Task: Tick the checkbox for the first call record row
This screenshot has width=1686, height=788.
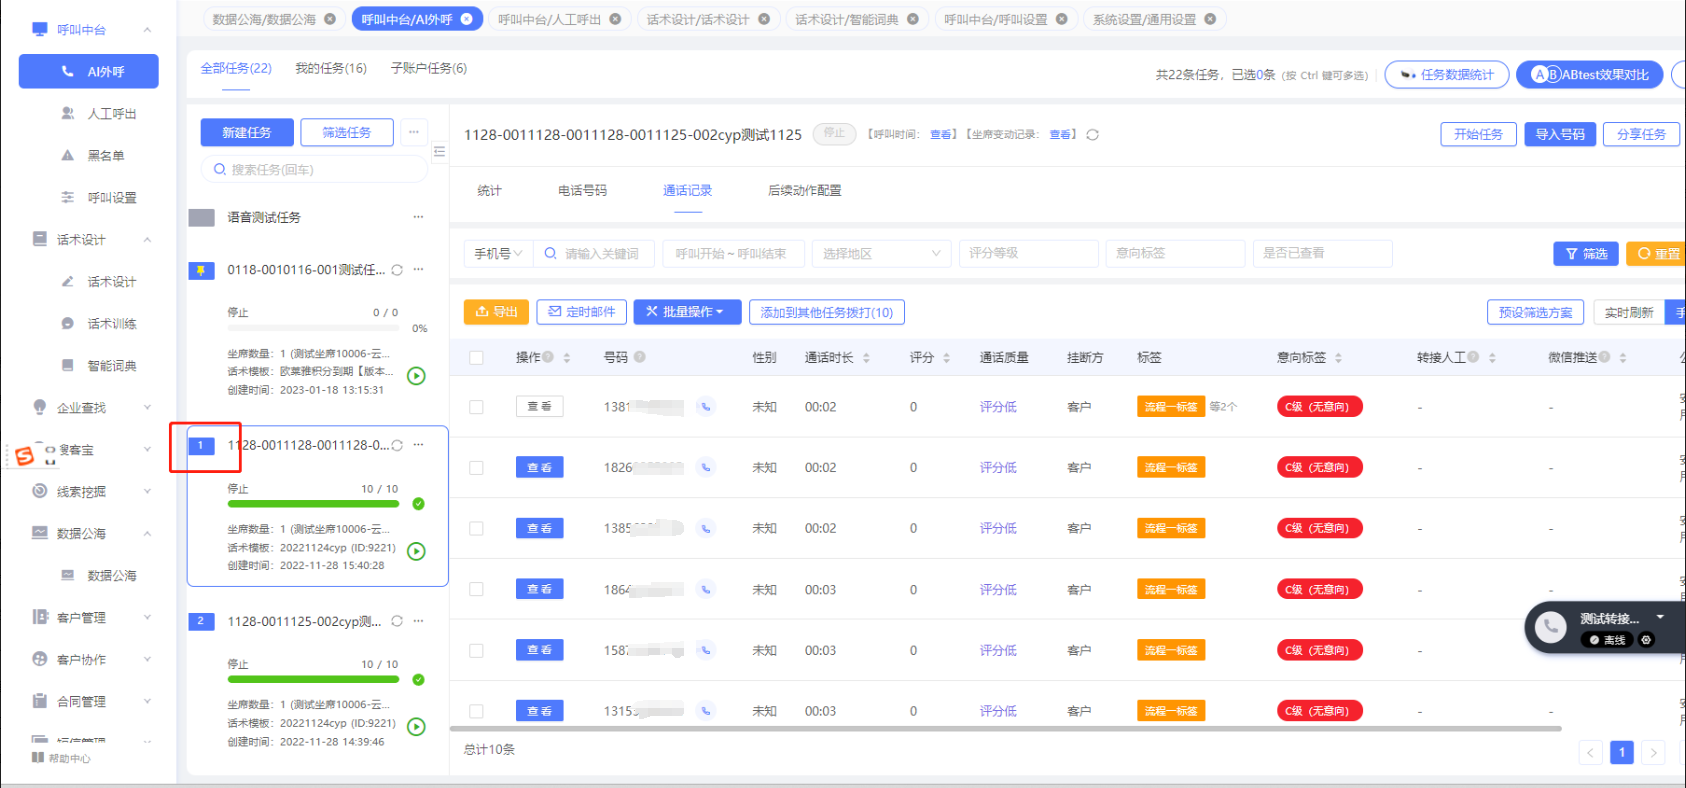Action: click(x=476, y=407)
